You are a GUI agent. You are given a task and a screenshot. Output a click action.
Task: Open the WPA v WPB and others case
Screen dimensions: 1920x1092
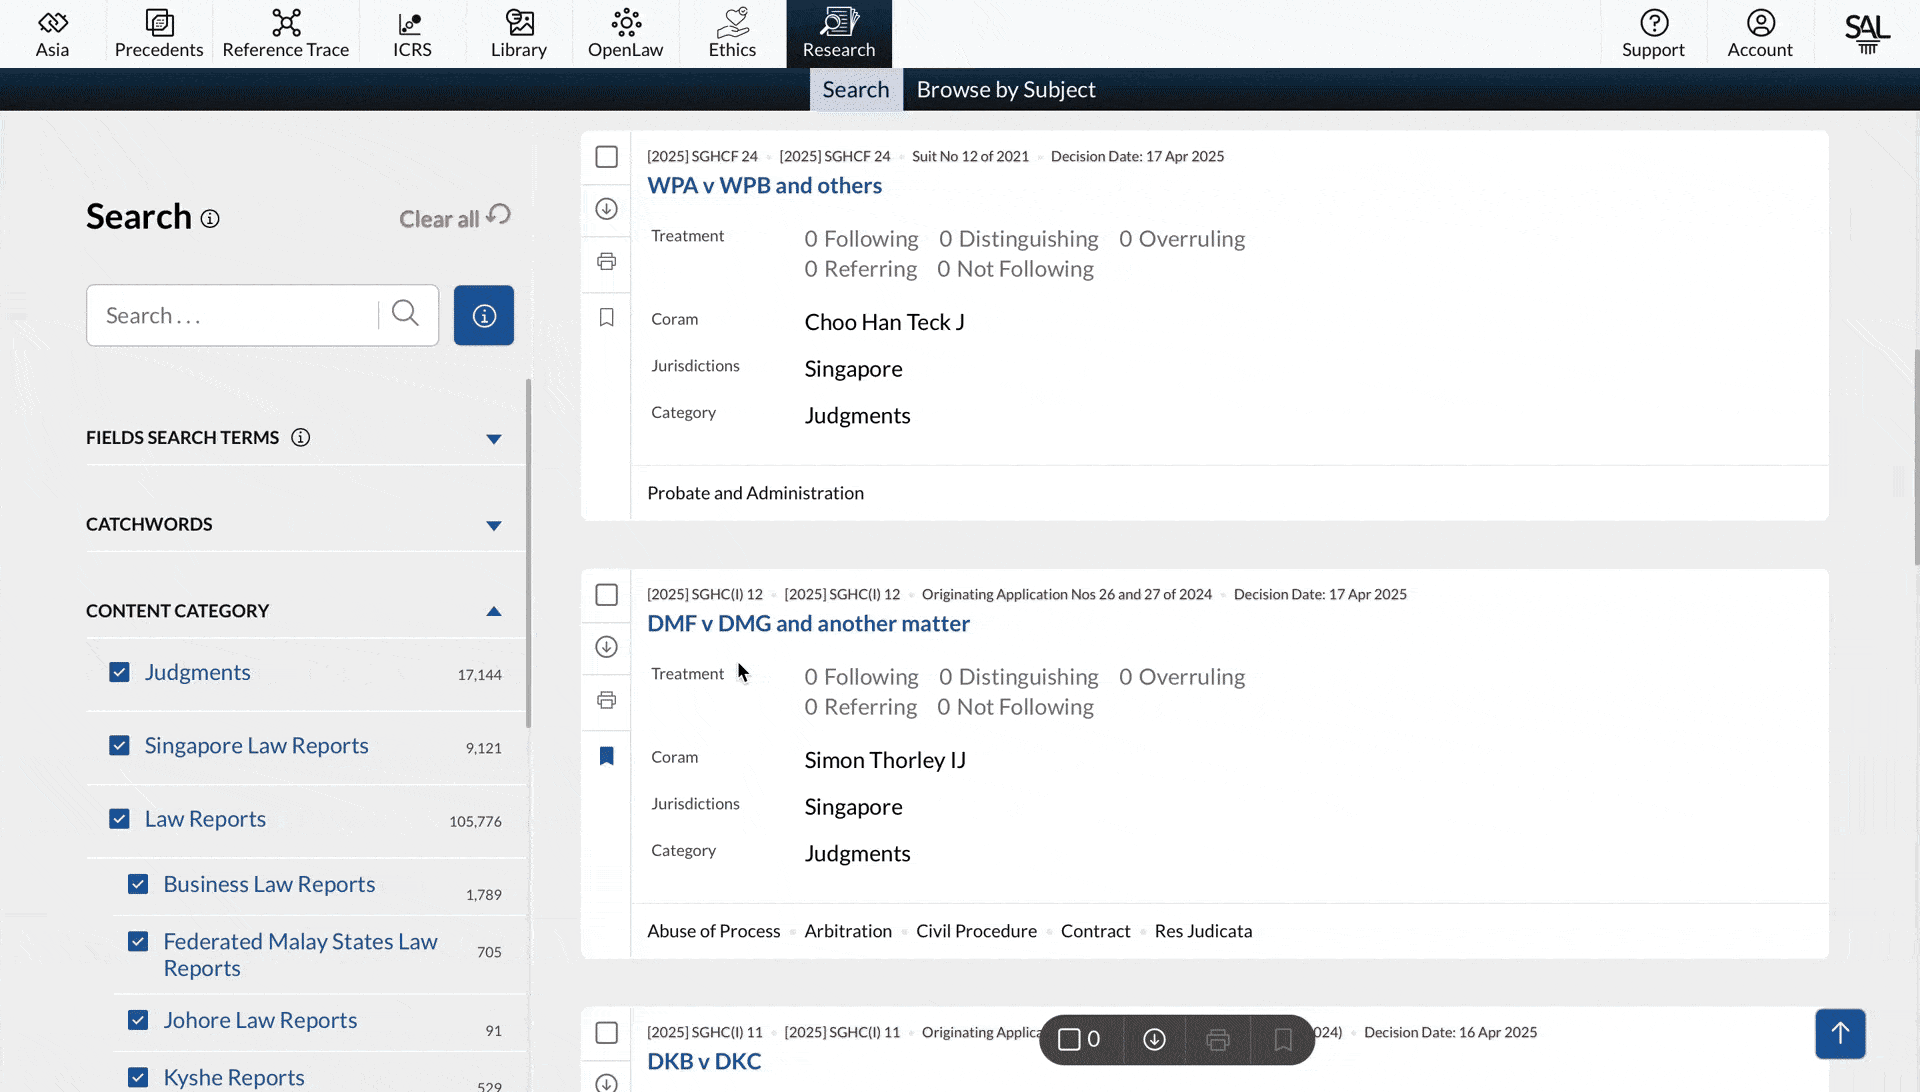(764, 186)
